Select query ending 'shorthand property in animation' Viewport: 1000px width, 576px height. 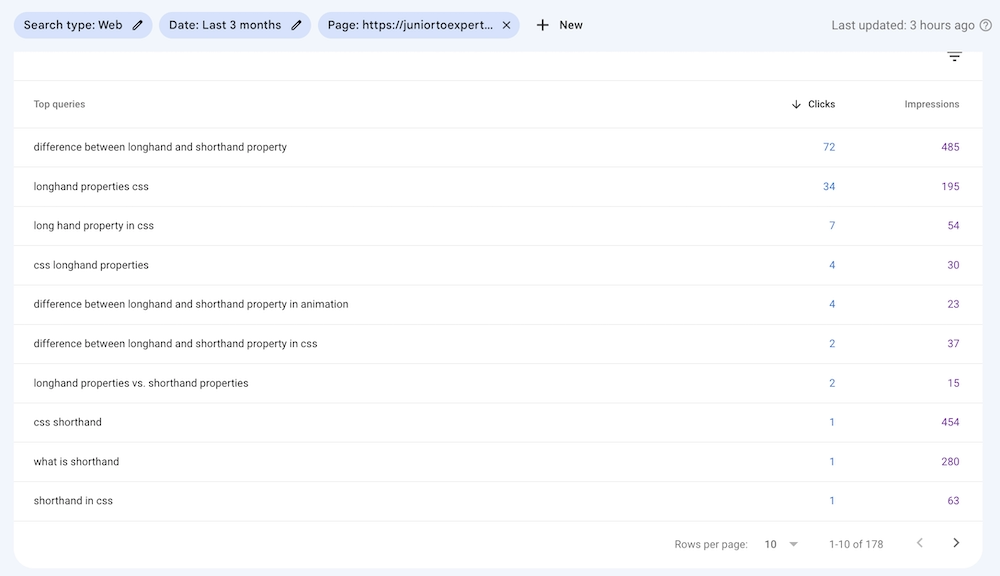coord(191,304)
